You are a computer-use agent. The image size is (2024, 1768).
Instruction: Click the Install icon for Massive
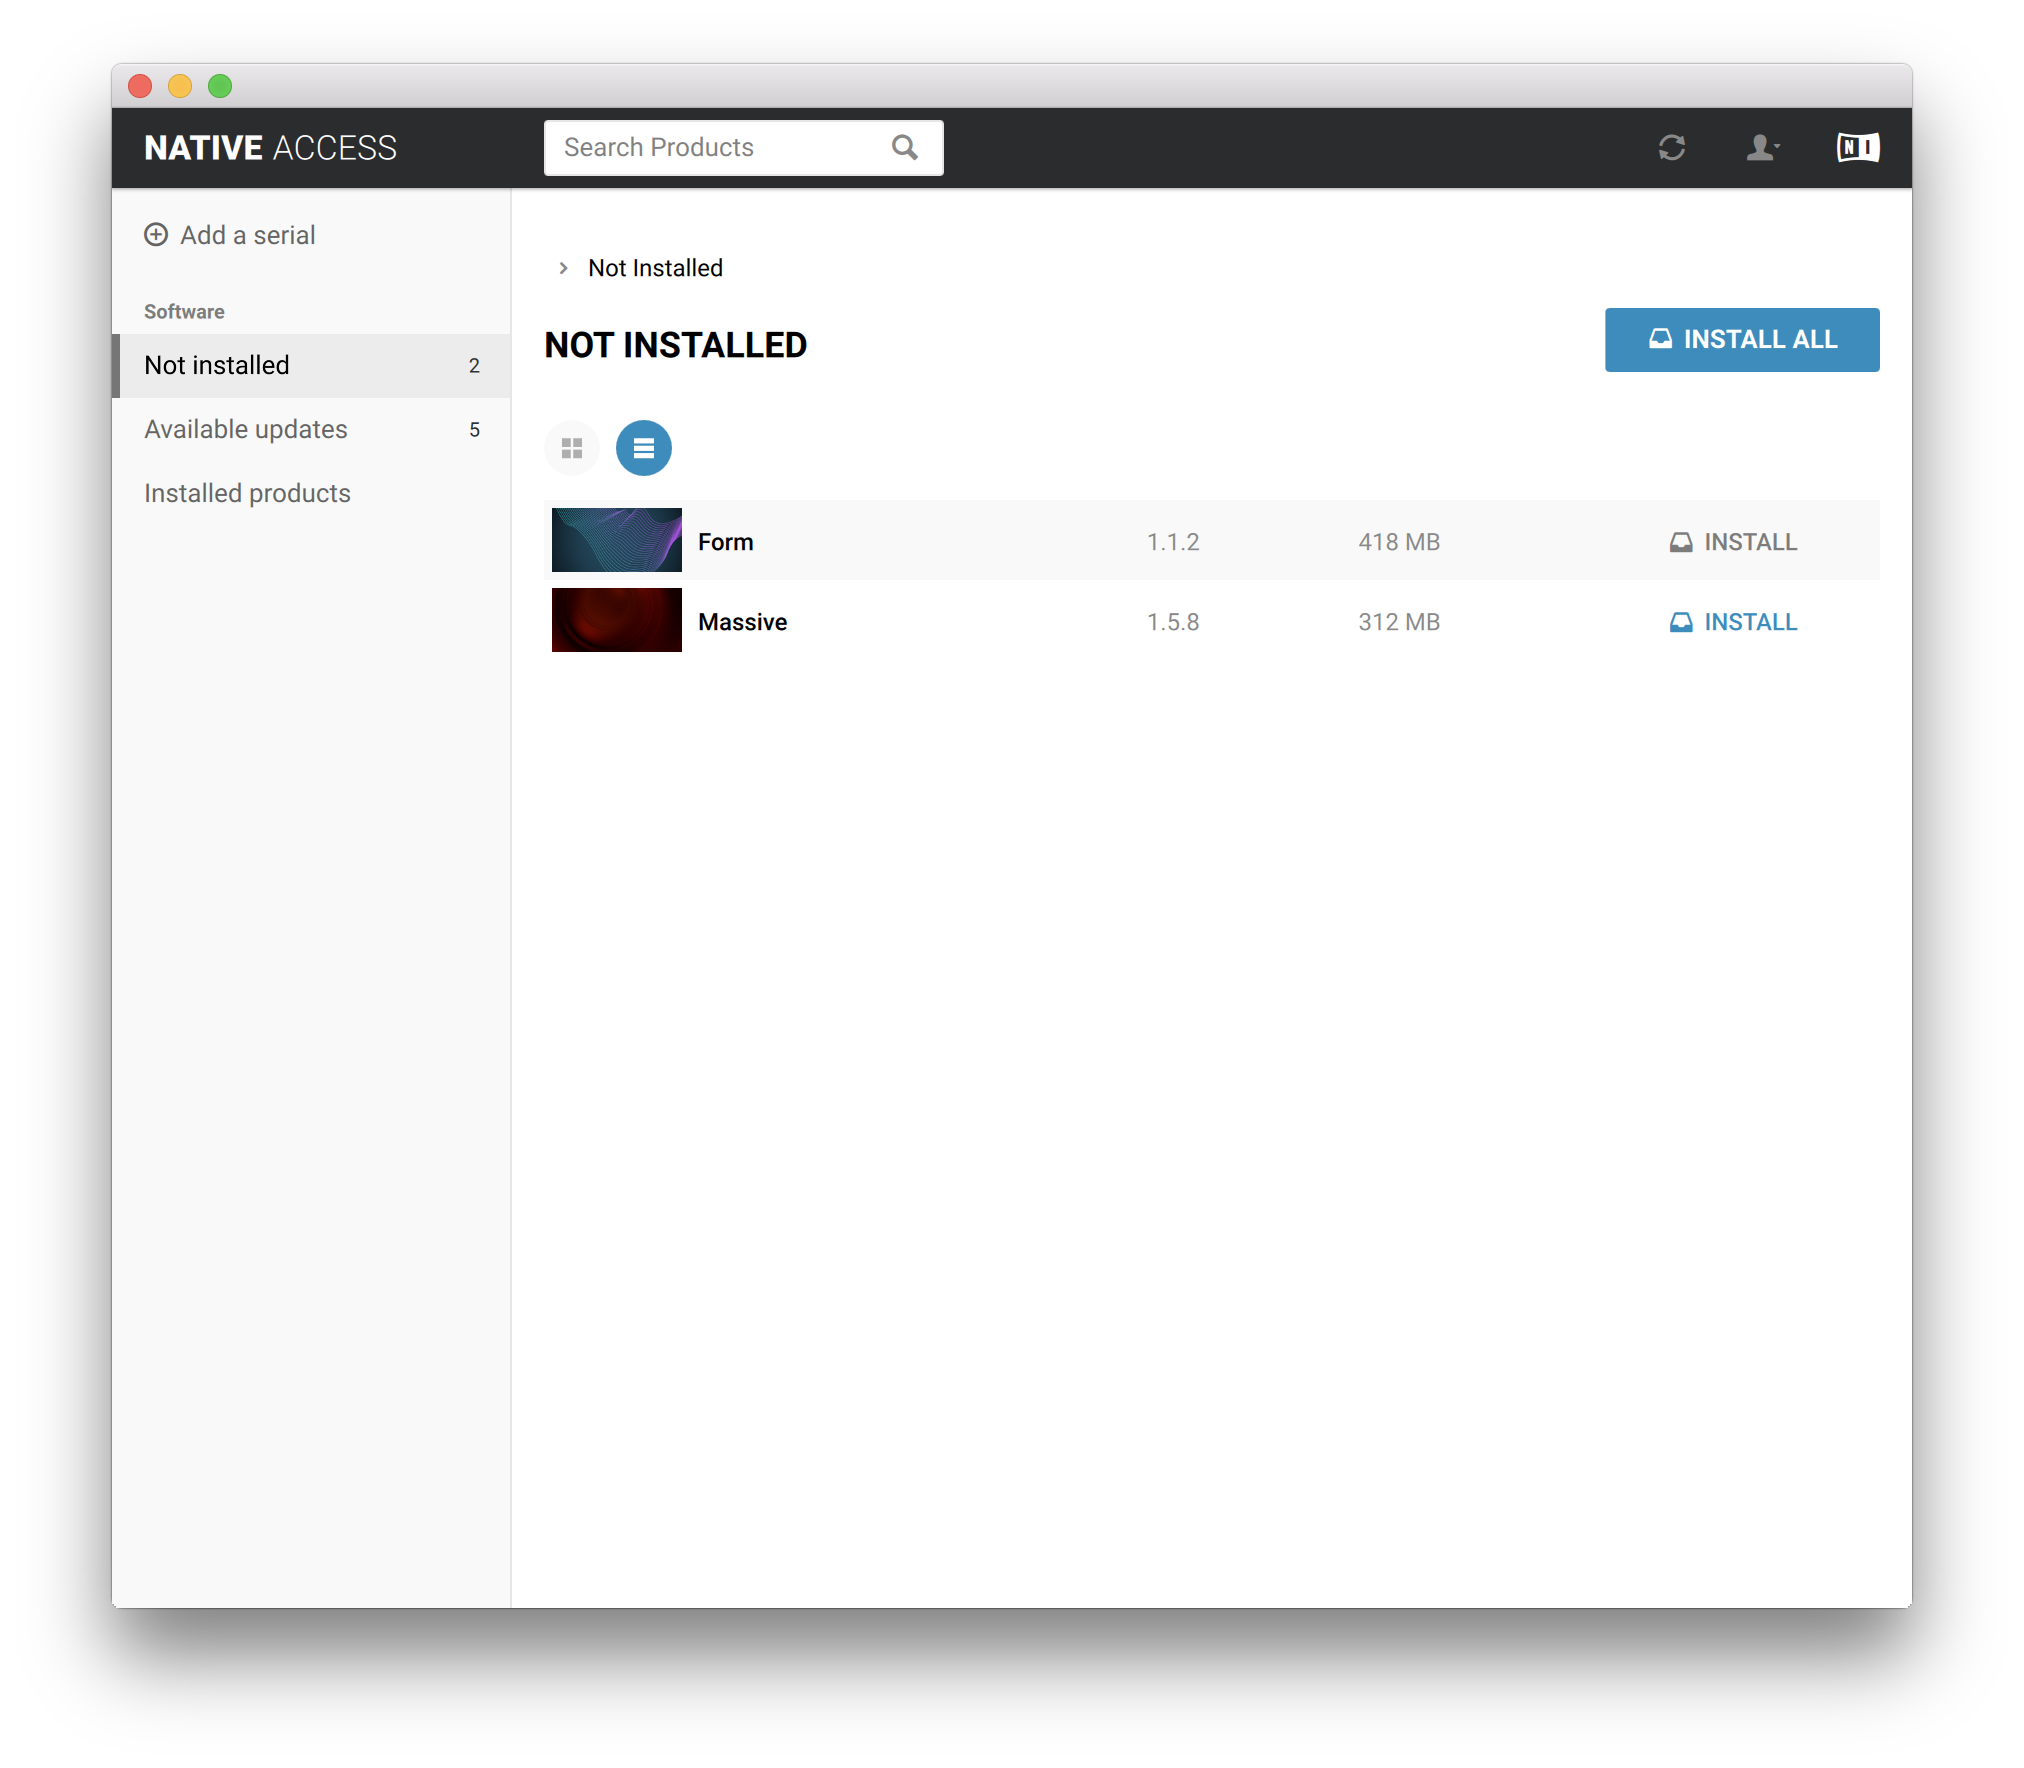1681,622
